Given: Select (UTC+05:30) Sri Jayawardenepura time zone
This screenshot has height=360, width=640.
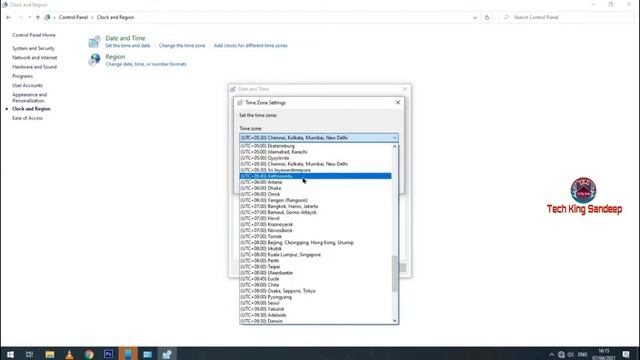Looking at the screenshot, I should point(316,170).
